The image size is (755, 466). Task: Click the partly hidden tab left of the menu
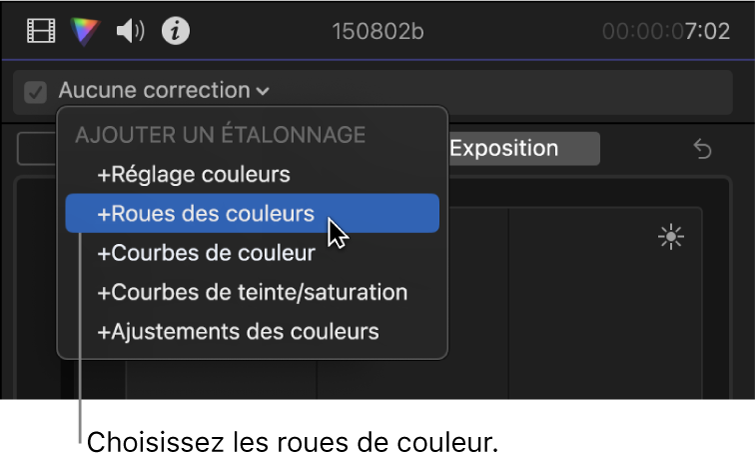[x=37, y=149]
